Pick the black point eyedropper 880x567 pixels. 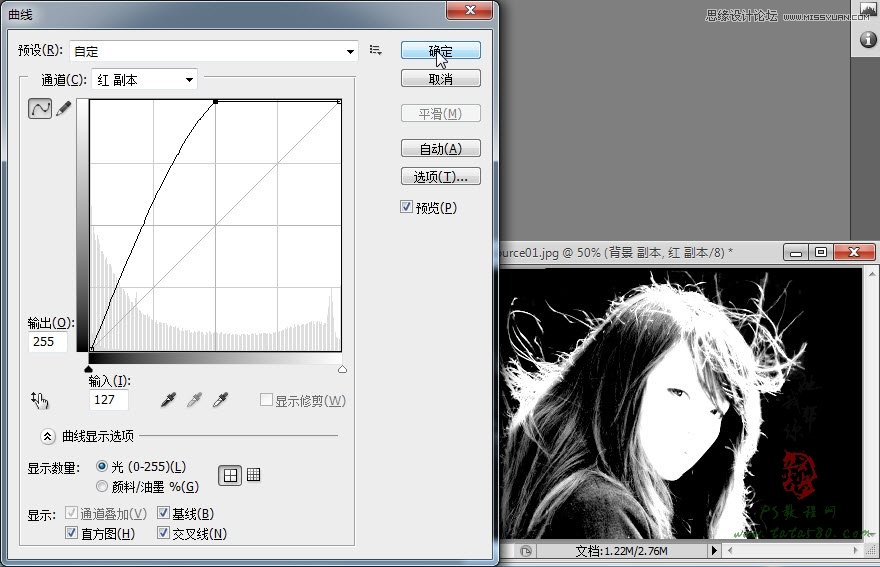(168, 400)
